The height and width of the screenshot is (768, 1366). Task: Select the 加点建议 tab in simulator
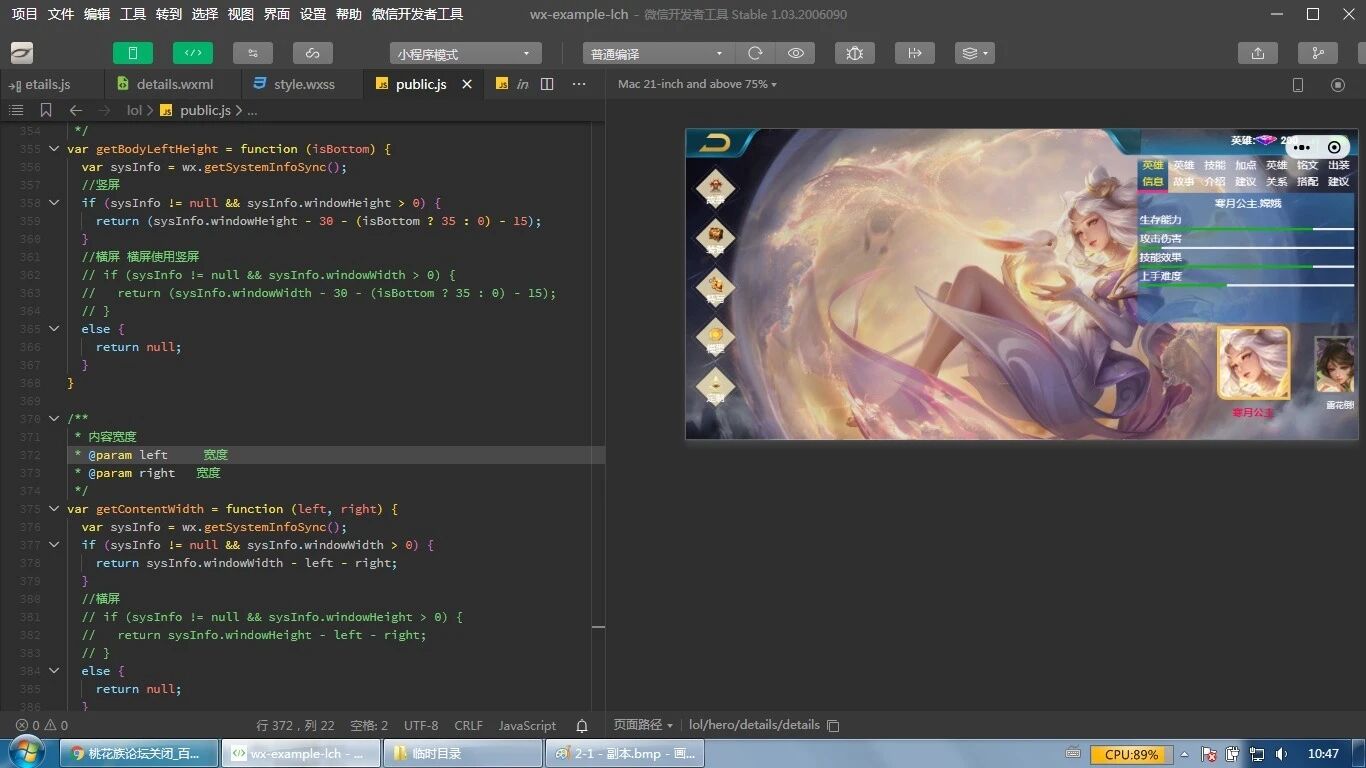tap(1246, 174)
